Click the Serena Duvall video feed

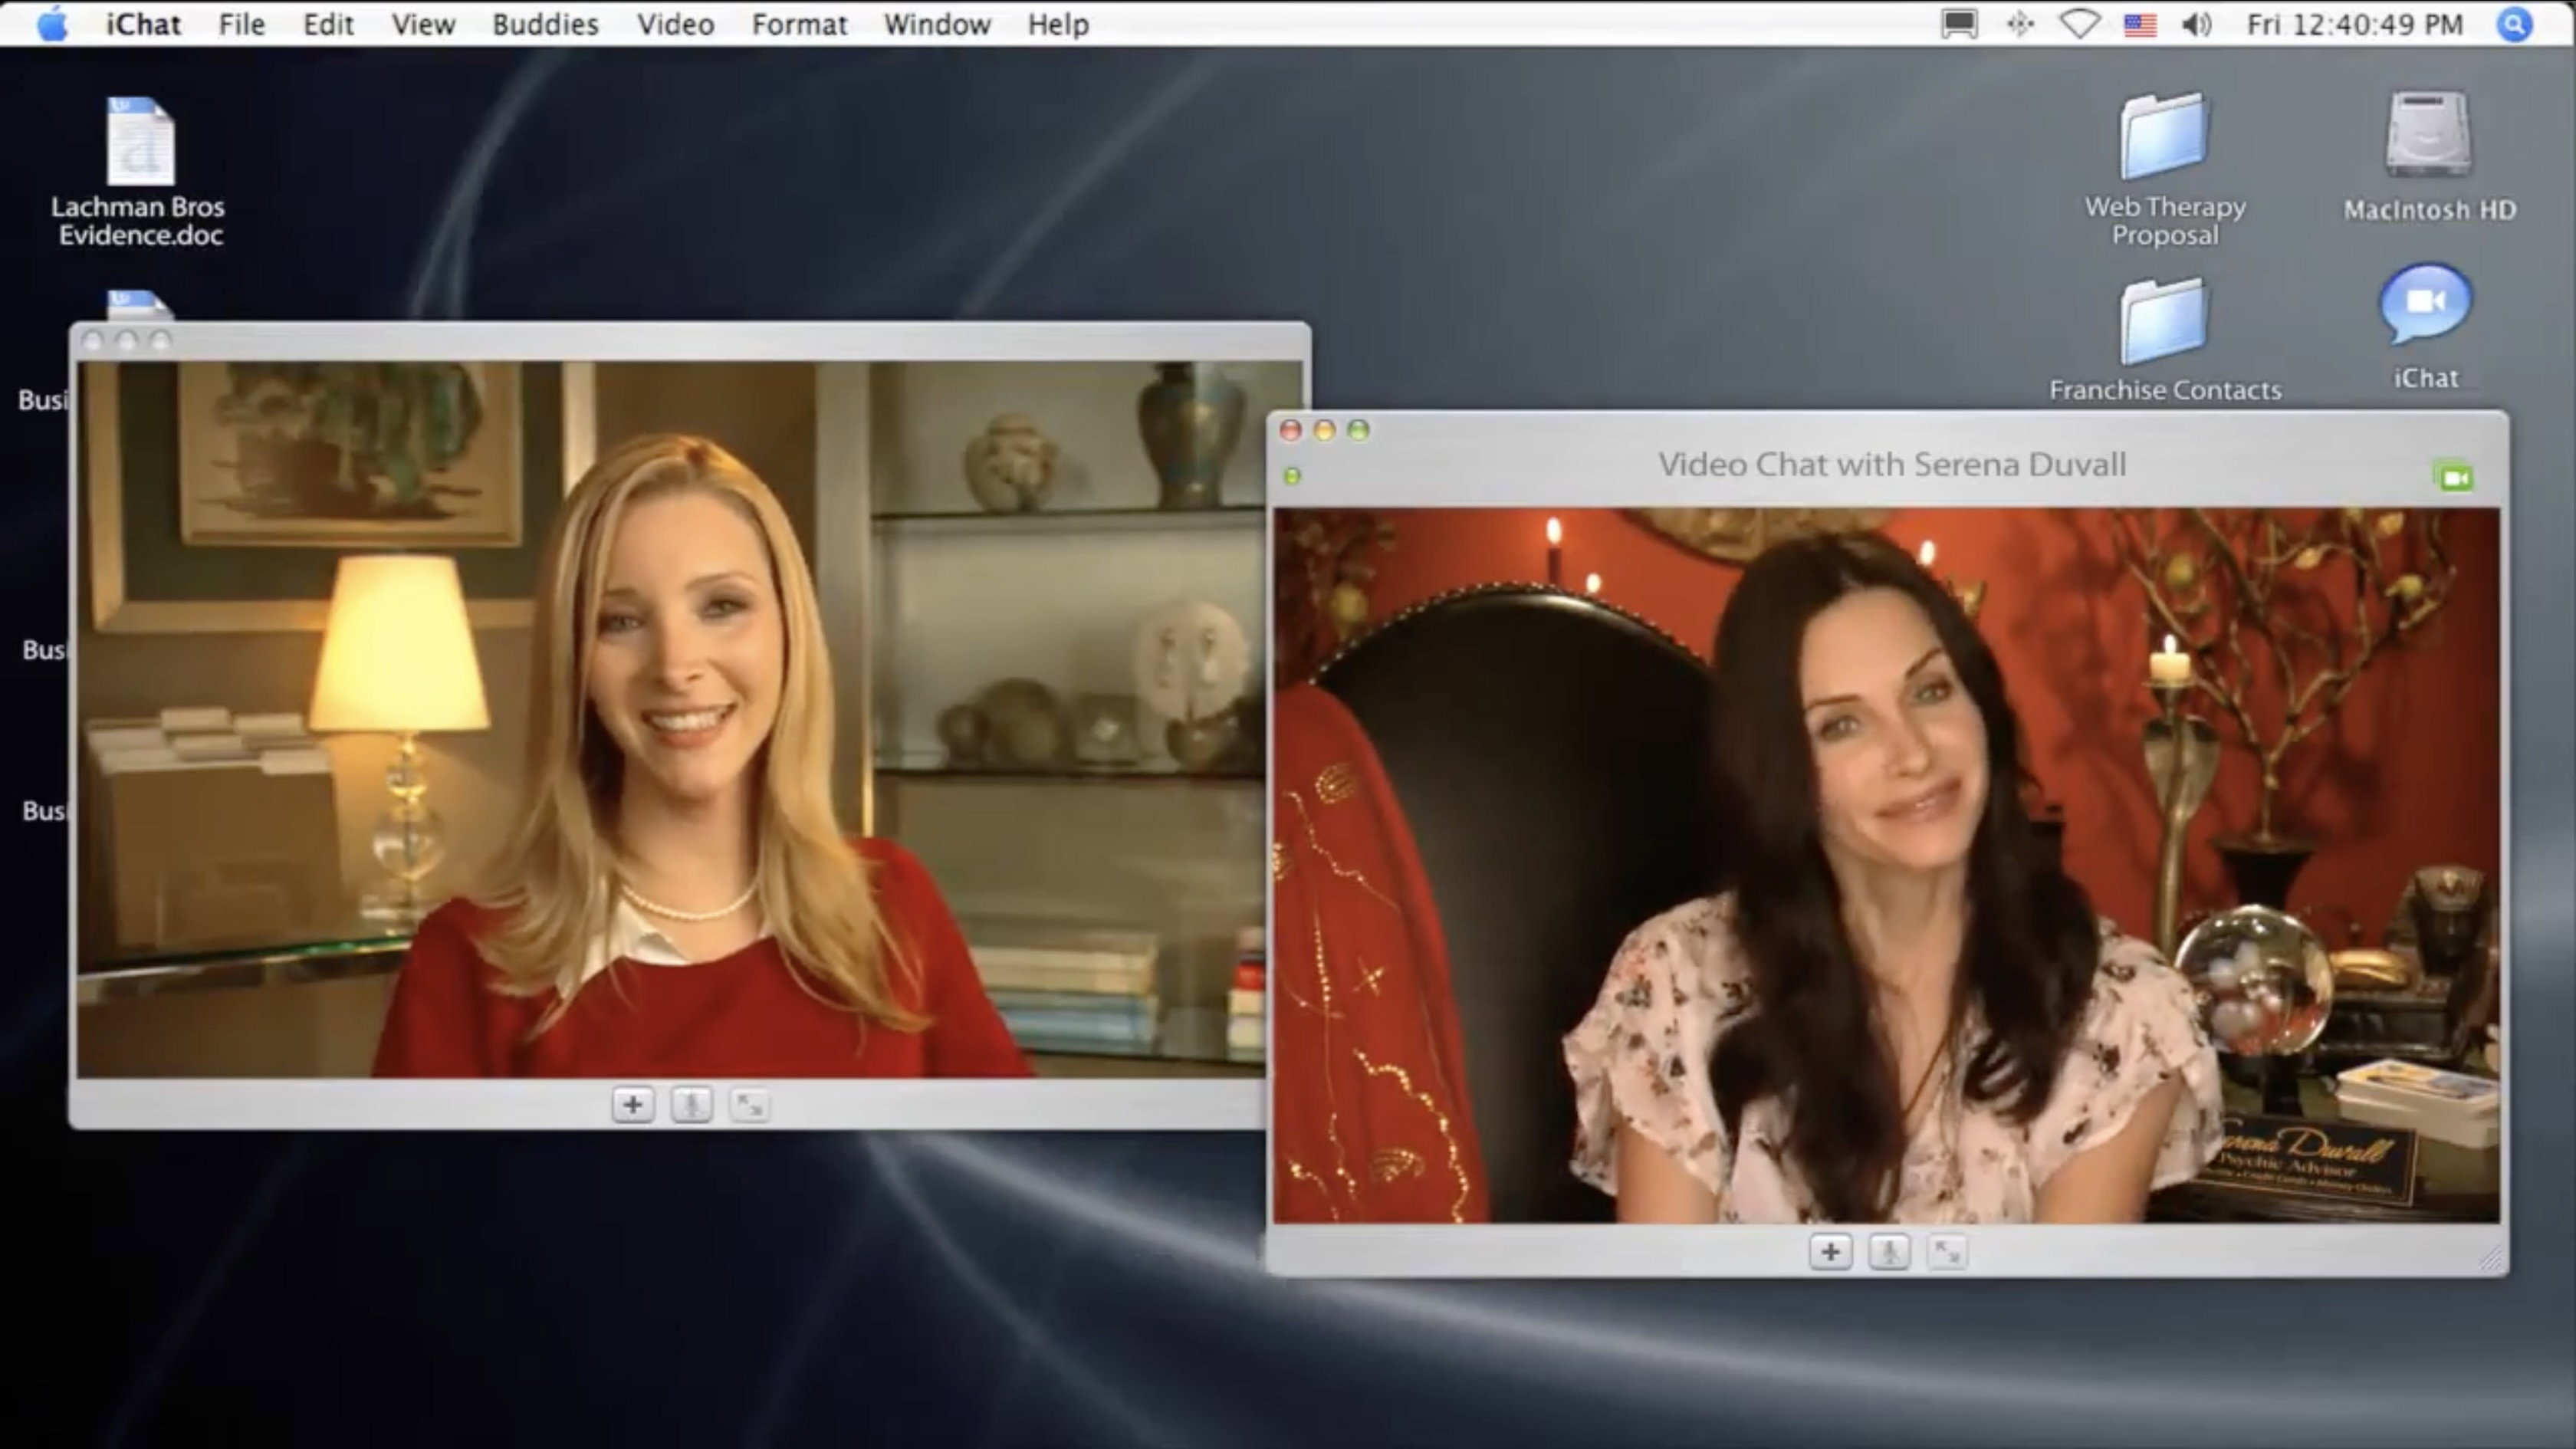[1886, 866]
